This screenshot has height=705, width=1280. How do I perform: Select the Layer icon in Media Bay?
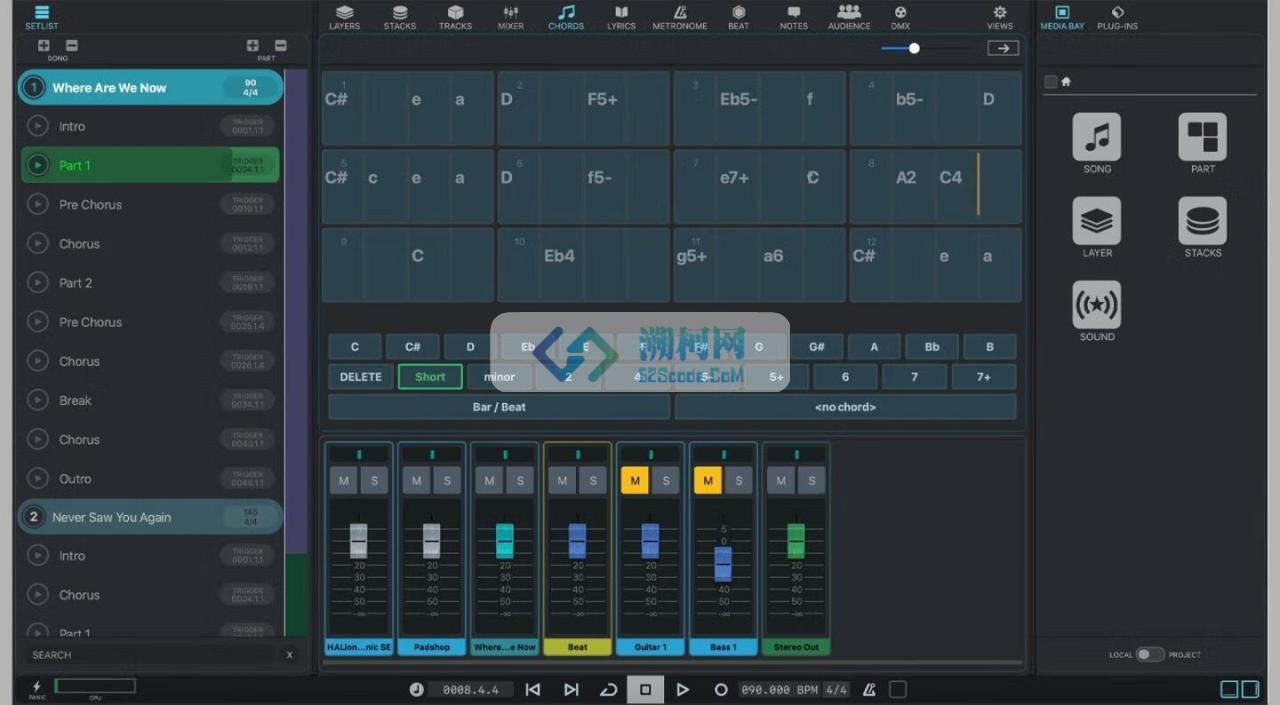pyautogui.click(x=1097, y=221)
